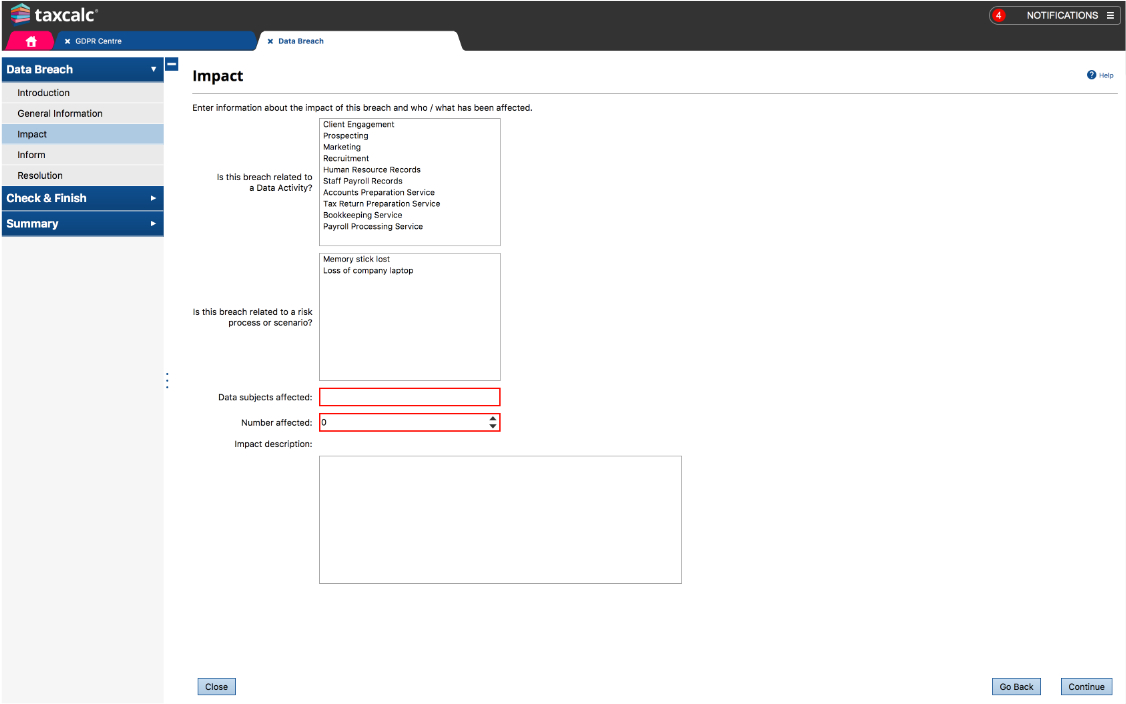Image resolution: width=1126 pixels, height=704 pixels.
Task: Switch to the GDPR Centre tab
Action: click(98, 41)
